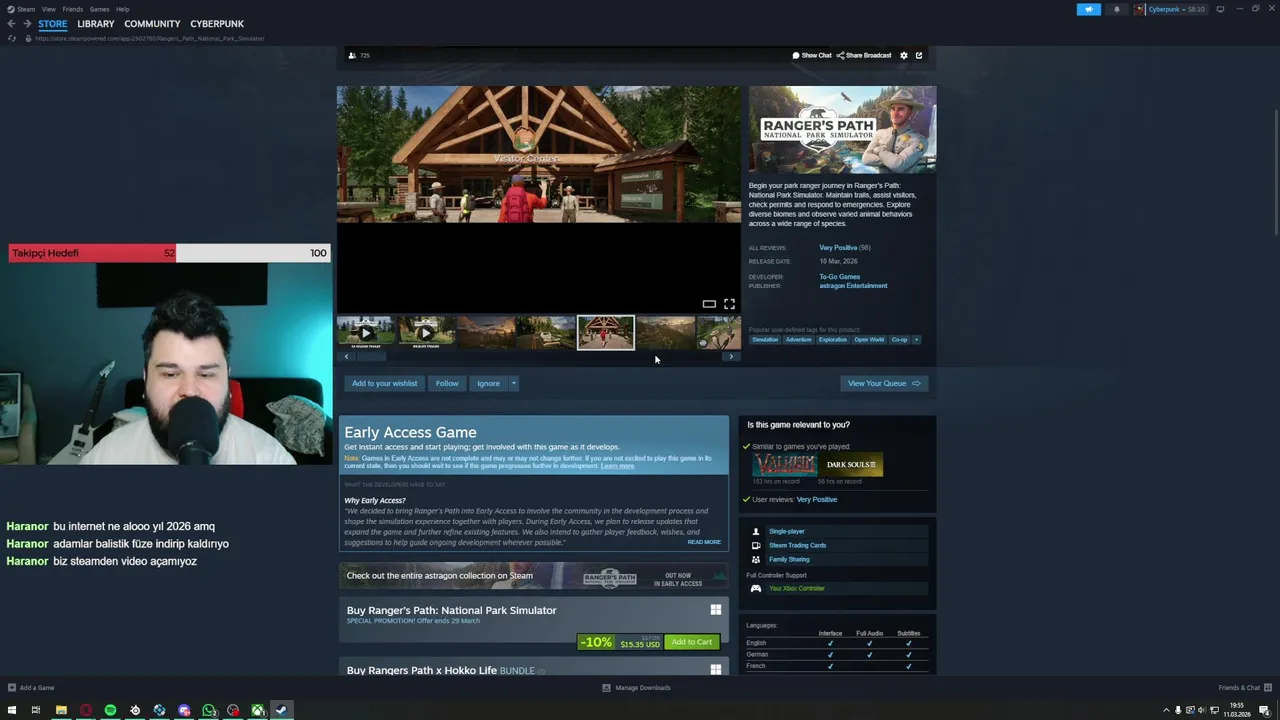Open the broadcast settings gear

(x=904, y=56)
